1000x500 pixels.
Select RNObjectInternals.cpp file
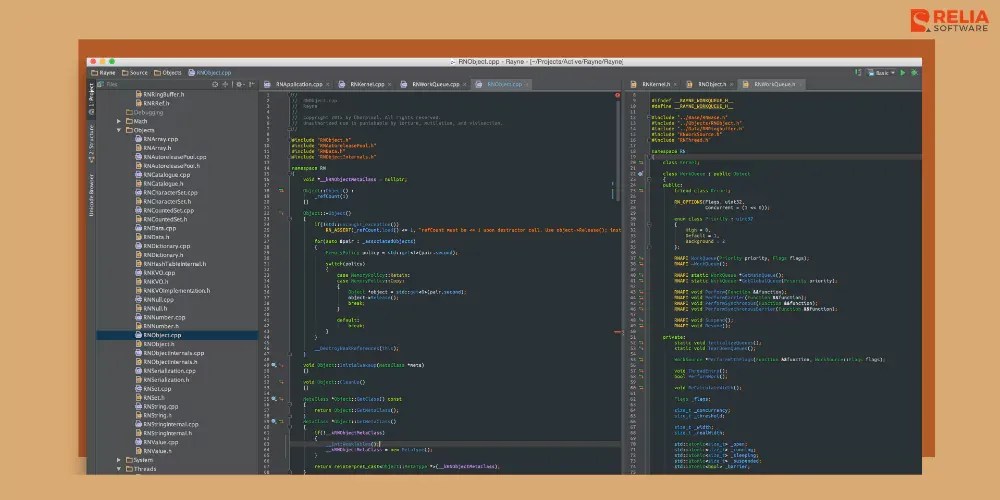tap(169, 353)
